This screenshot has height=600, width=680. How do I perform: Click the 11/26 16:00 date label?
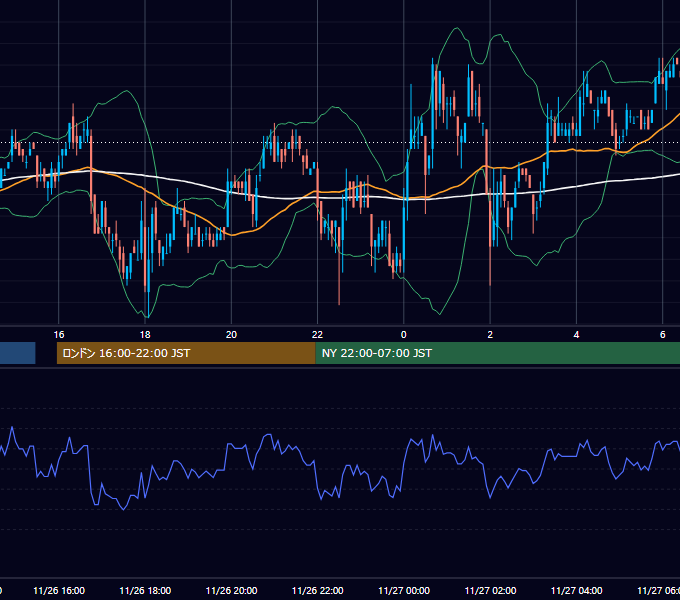pos(59,591)
